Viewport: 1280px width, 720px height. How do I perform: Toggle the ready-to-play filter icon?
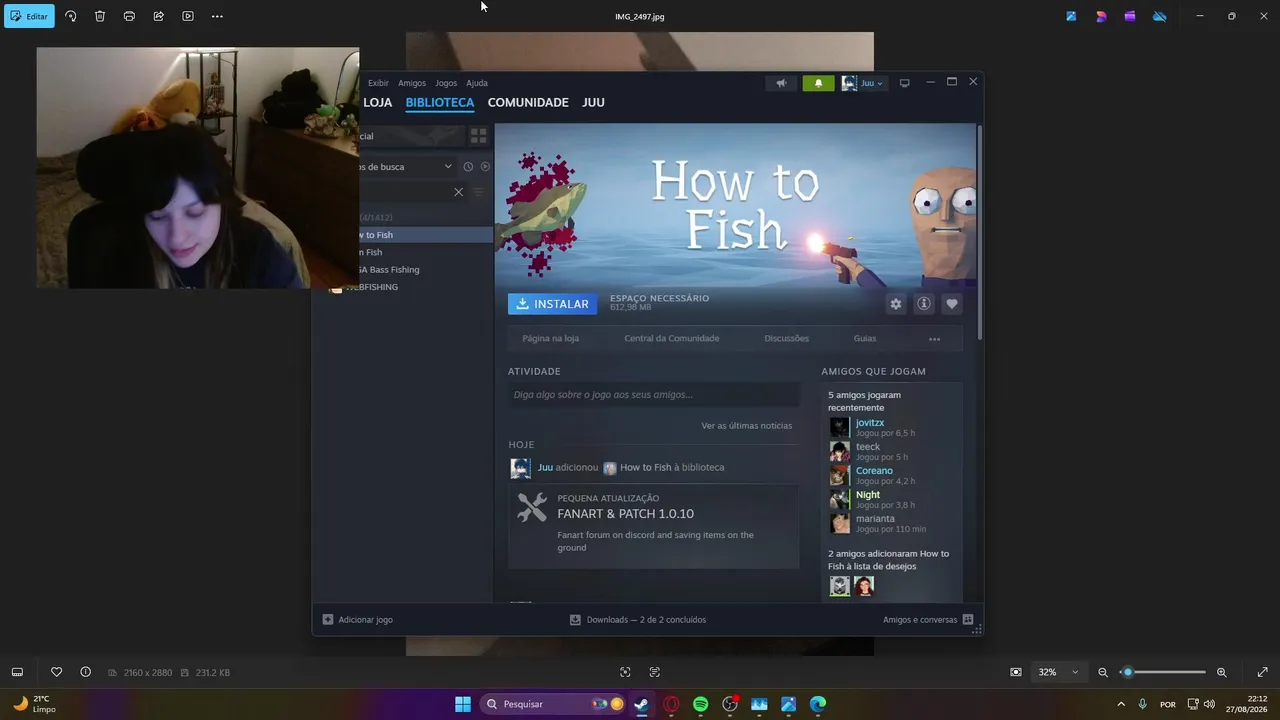click(485, 166)
